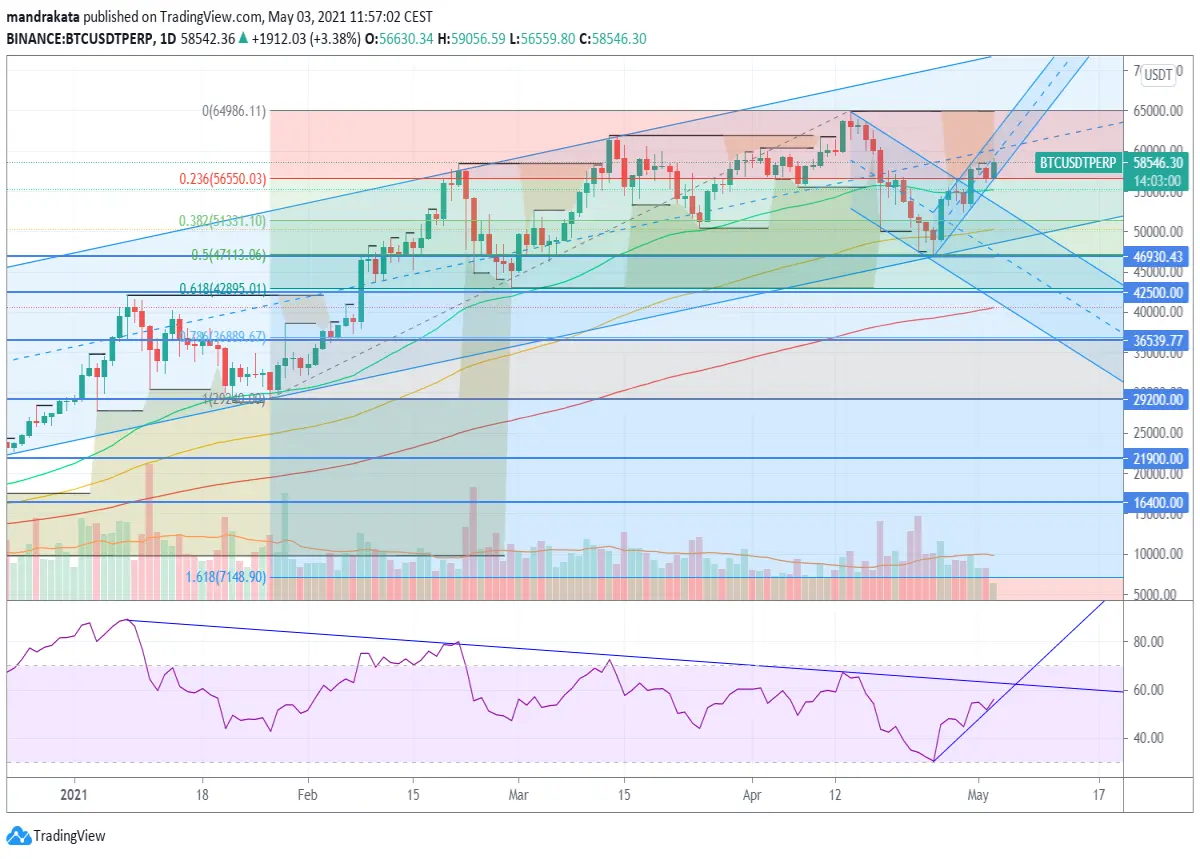The height and width of the screenshot is (859, 1200).
Task: Select the 29200.00 horizontal line price label
Action: coord(1157,400)
